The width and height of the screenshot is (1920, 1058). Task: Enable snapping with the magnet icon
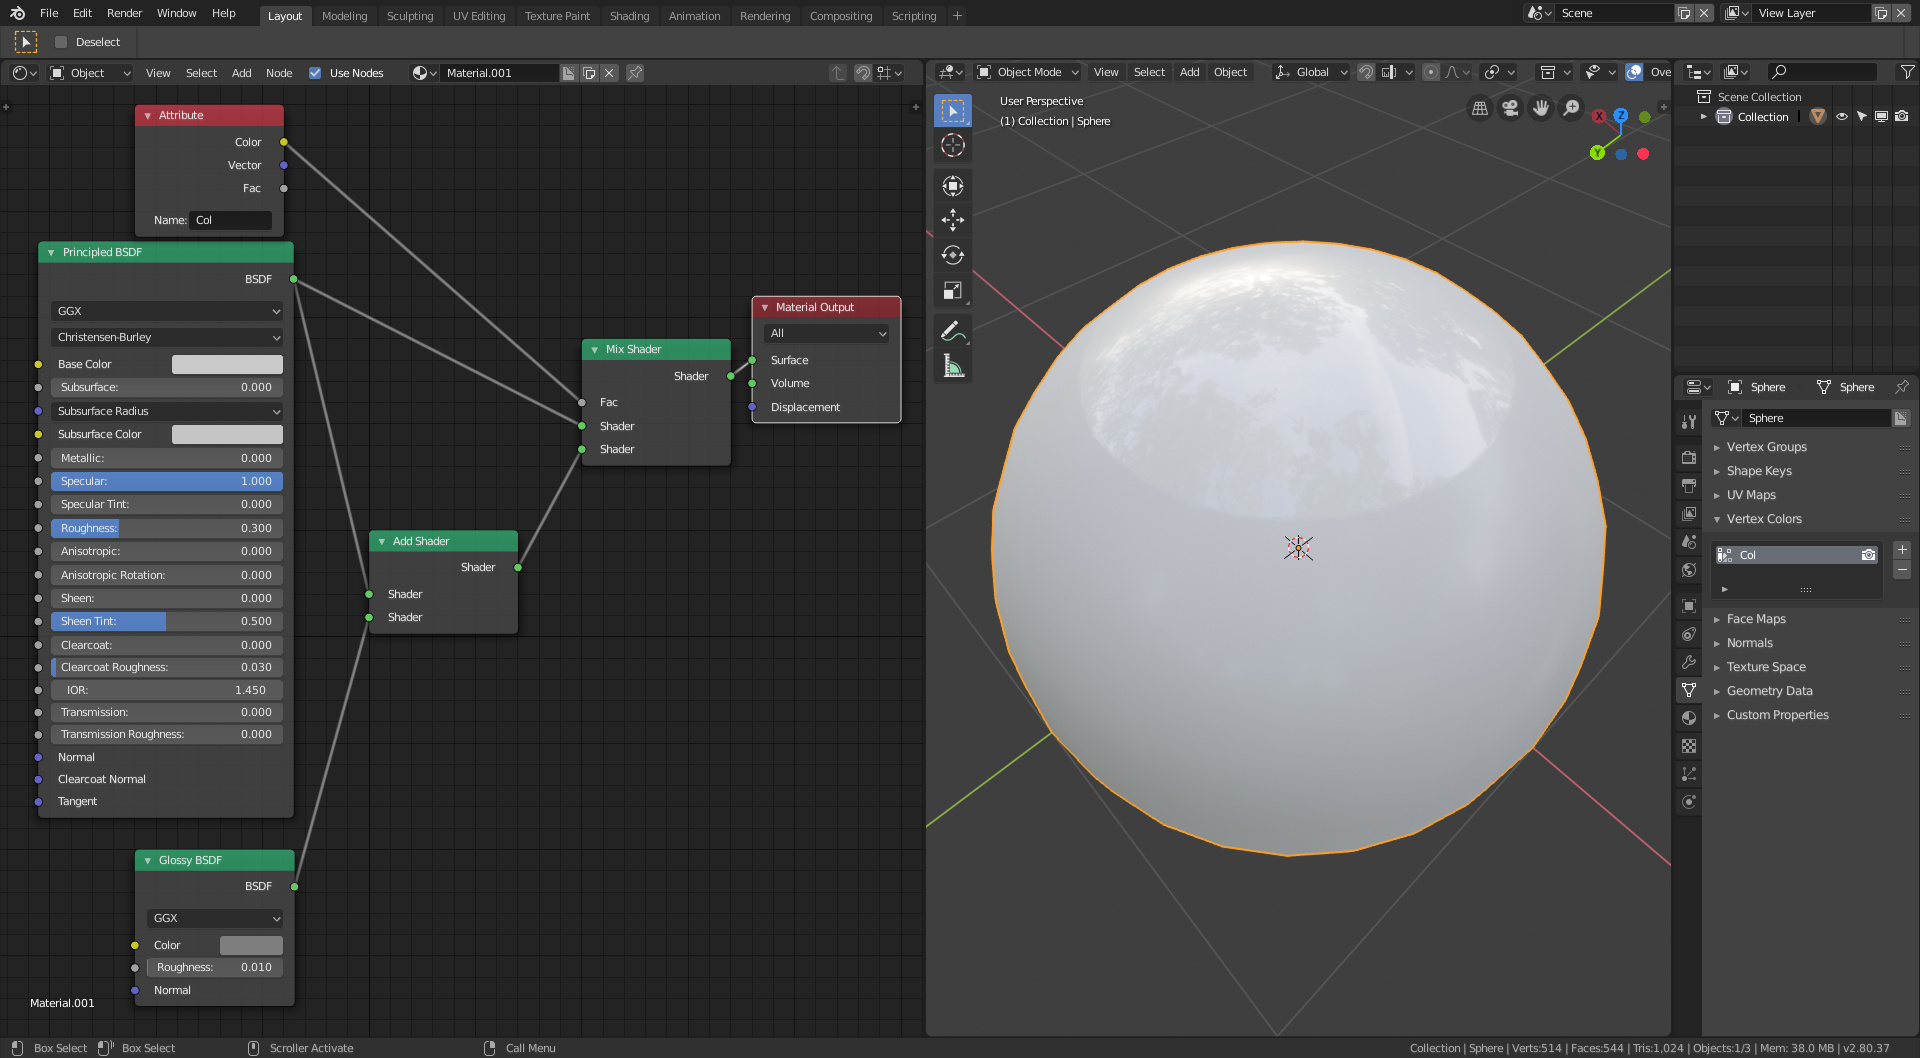click(x=1366, y=72)
